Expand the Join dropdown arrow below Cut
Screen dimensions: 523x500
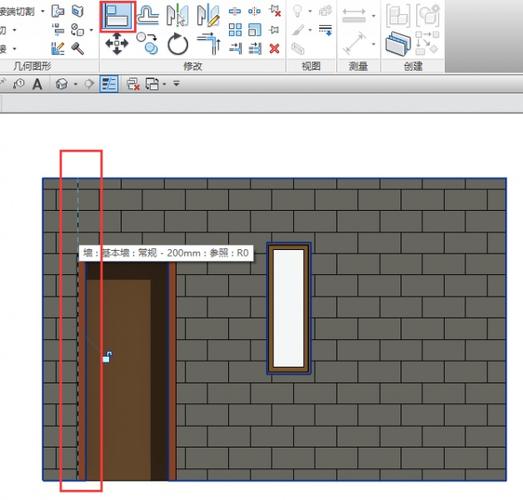coord(14,49)
